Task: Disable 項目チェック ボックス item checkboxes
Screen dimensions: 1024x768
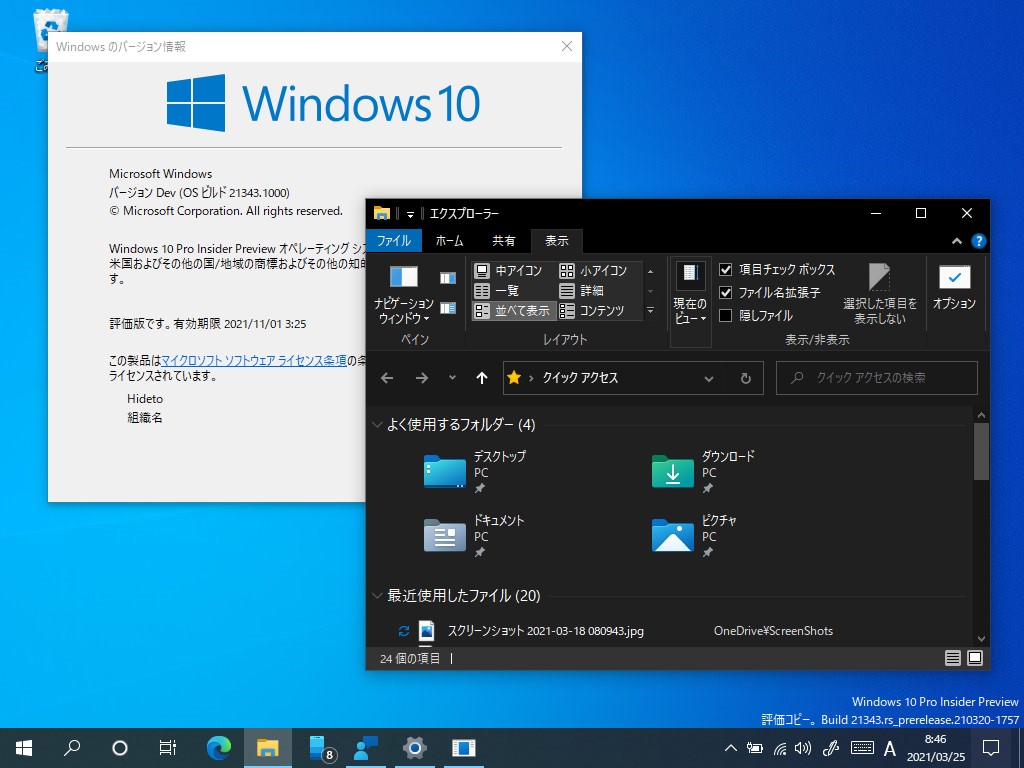Action: [x=724, y=270]
